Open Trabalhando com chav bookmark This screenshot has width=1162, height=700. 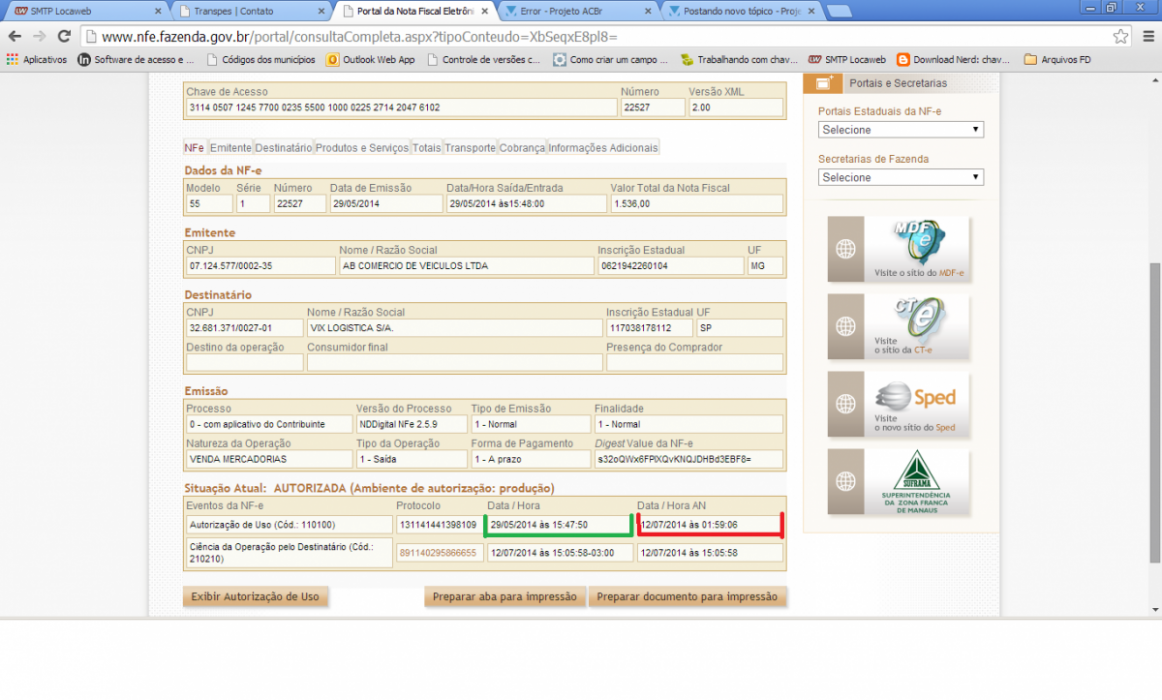pos(739,60)
